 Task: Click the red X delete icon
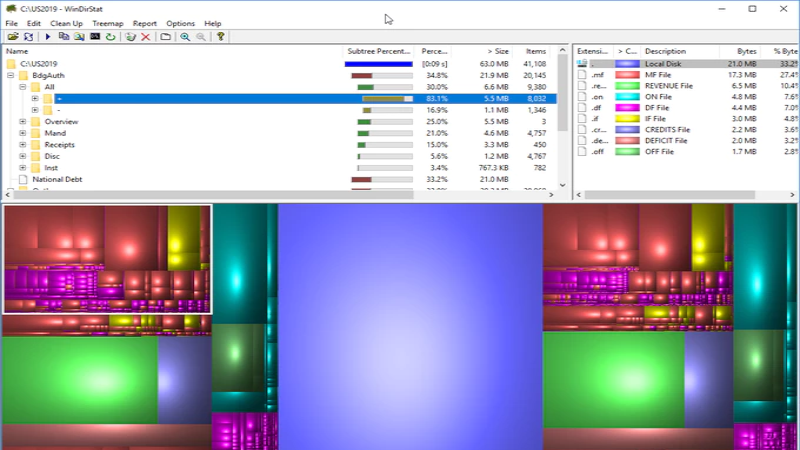[x=146, y=37]
